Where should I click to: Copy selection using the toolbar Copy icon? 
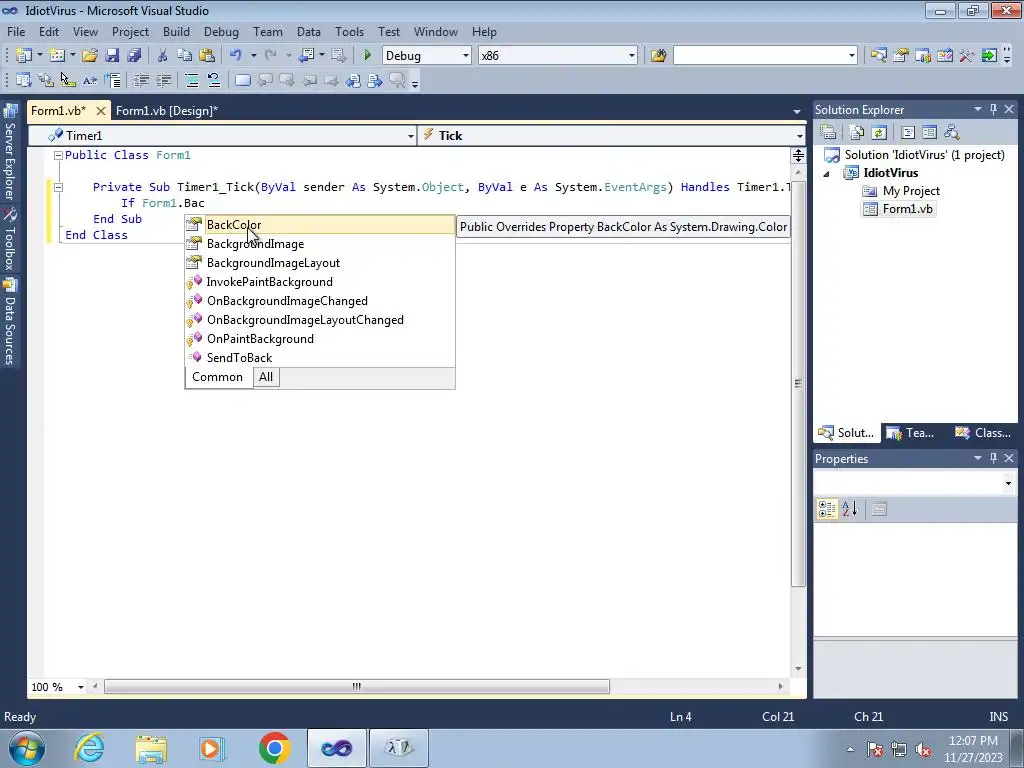tap(185, 56)
